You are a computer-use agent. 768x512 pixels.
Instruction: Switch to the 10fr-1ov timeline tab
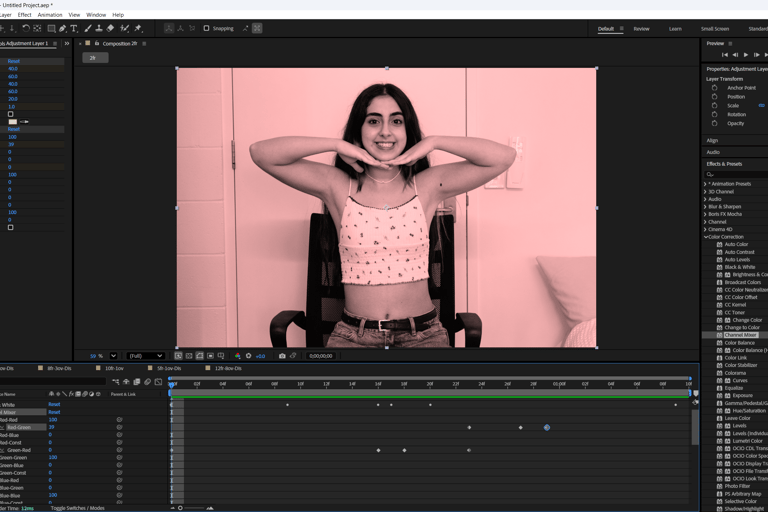(114, 368)
